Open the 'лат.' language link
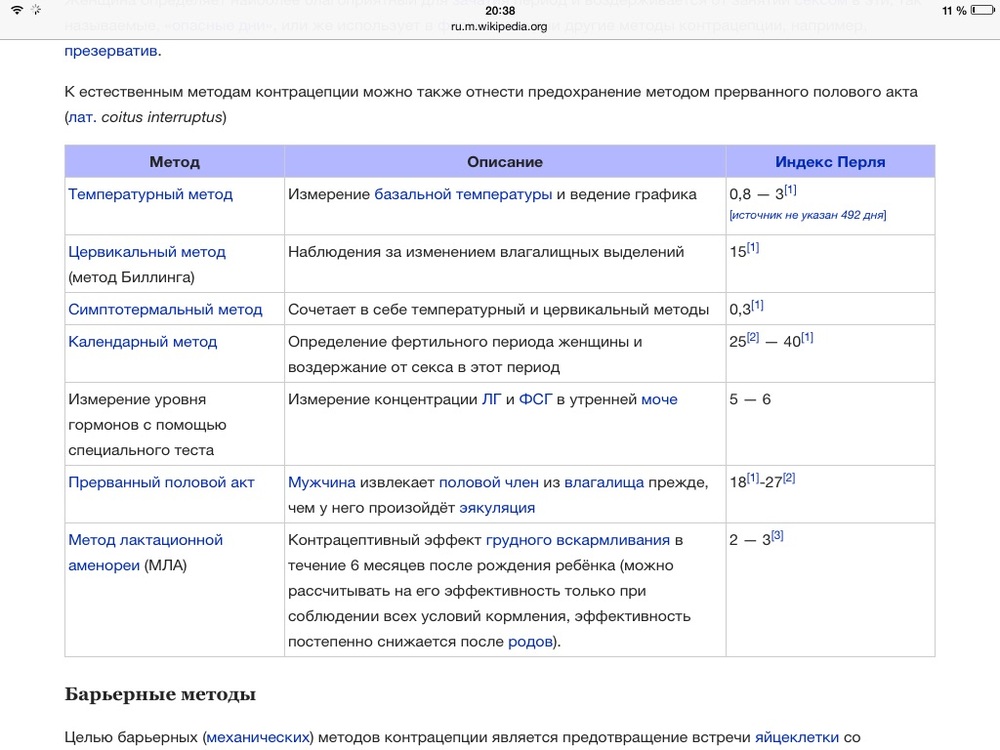 coord(81,117)
